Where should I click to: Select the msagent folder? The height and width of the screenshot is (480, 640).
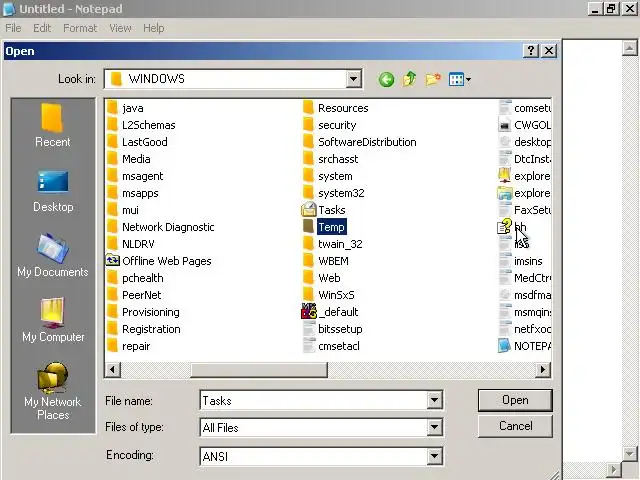click(x=135, y=176)
